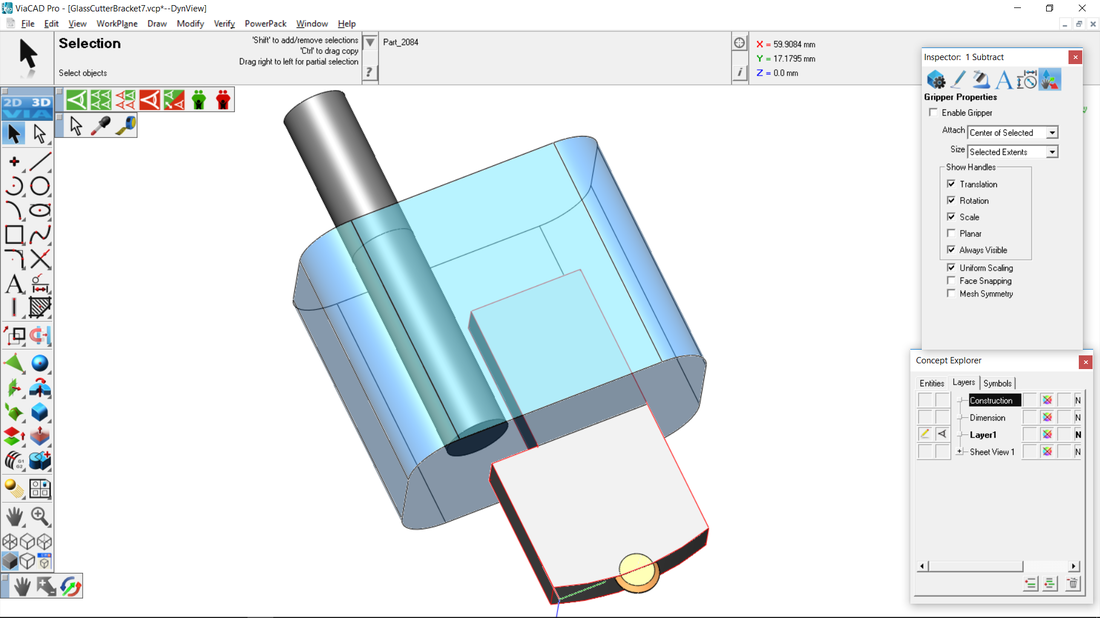Open the PowerPack menu

click(265, 24)
